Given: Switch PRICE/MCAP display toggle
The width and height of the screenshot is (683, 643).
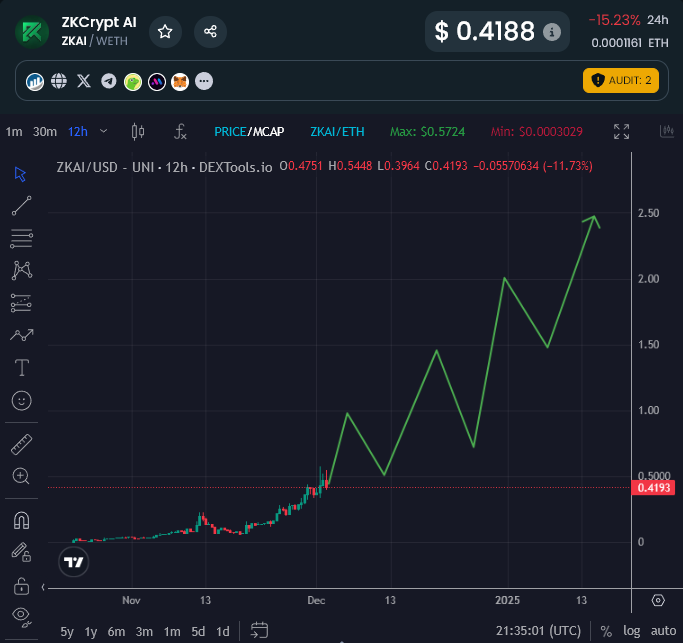Looking at the screenshot, I should (249, 132).
